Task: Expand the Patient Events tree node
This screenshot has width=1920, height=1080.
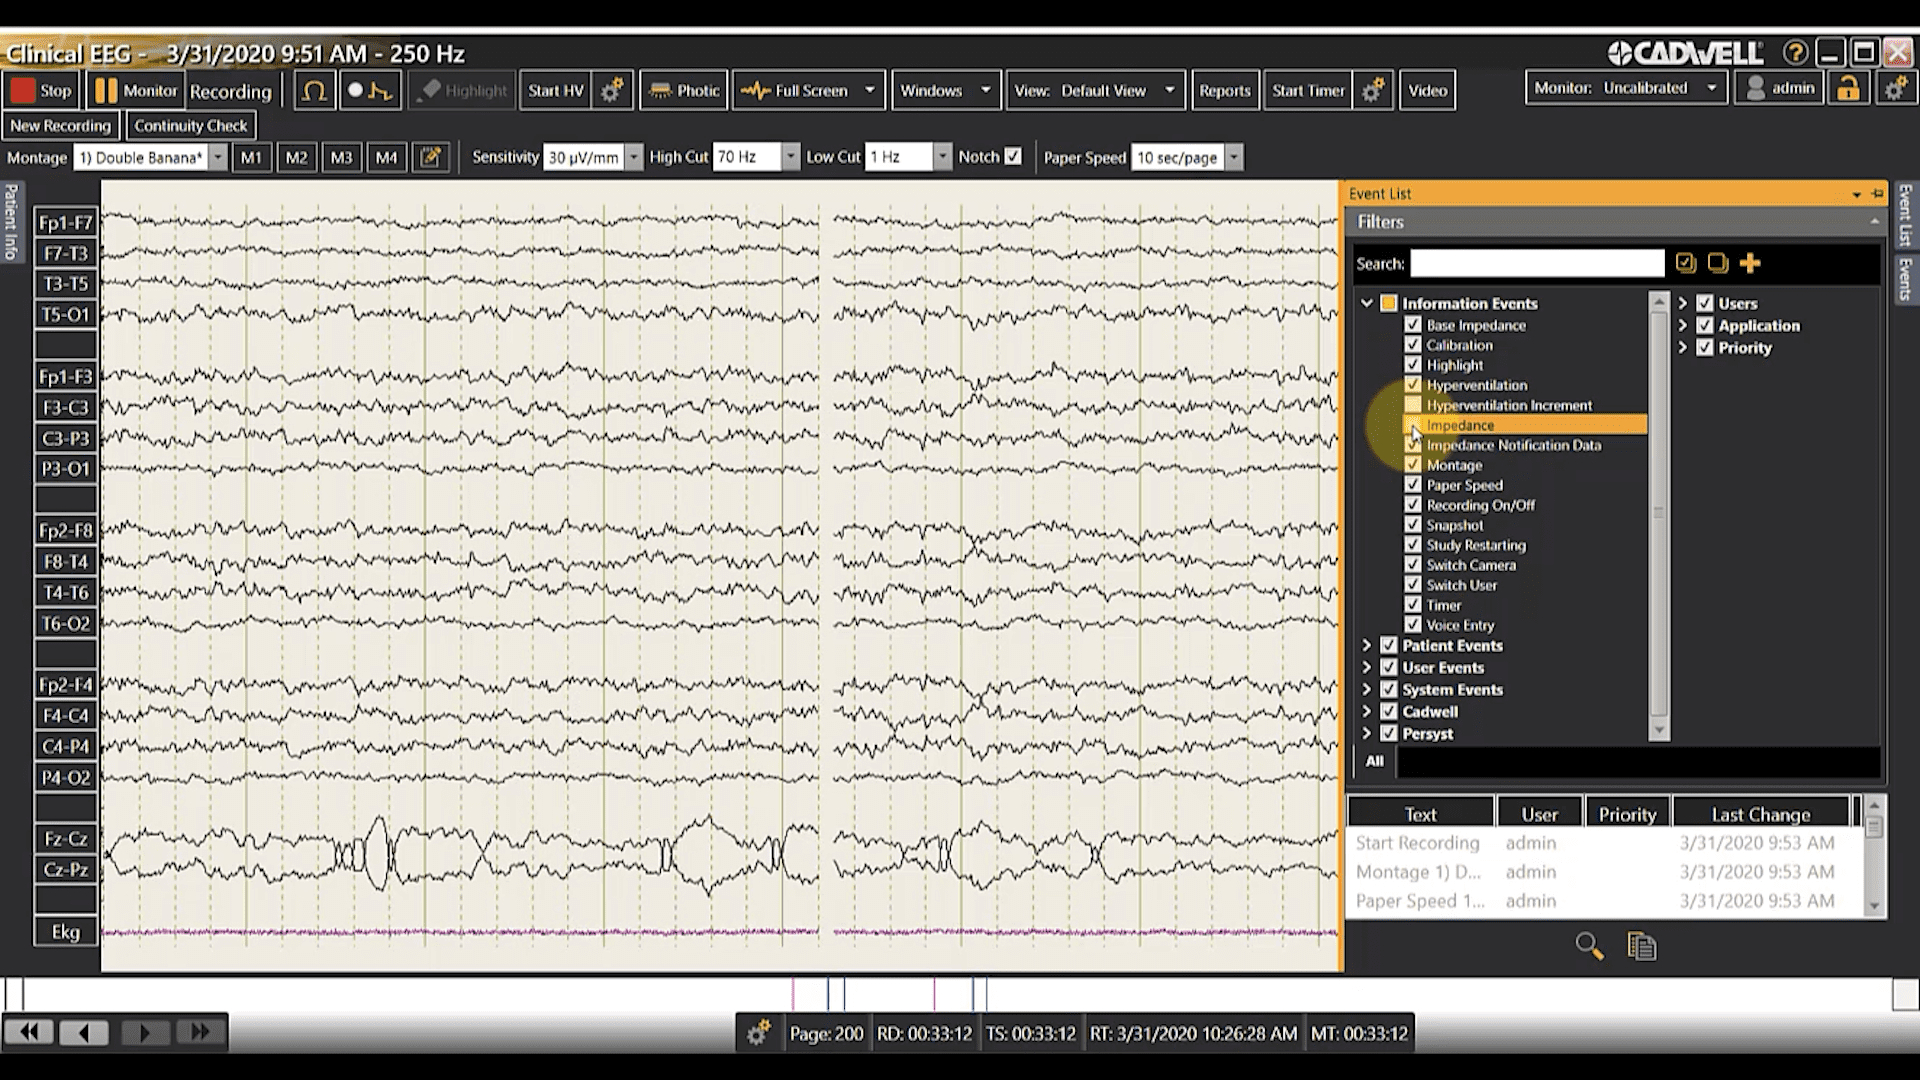Action: coord(1366,646)
